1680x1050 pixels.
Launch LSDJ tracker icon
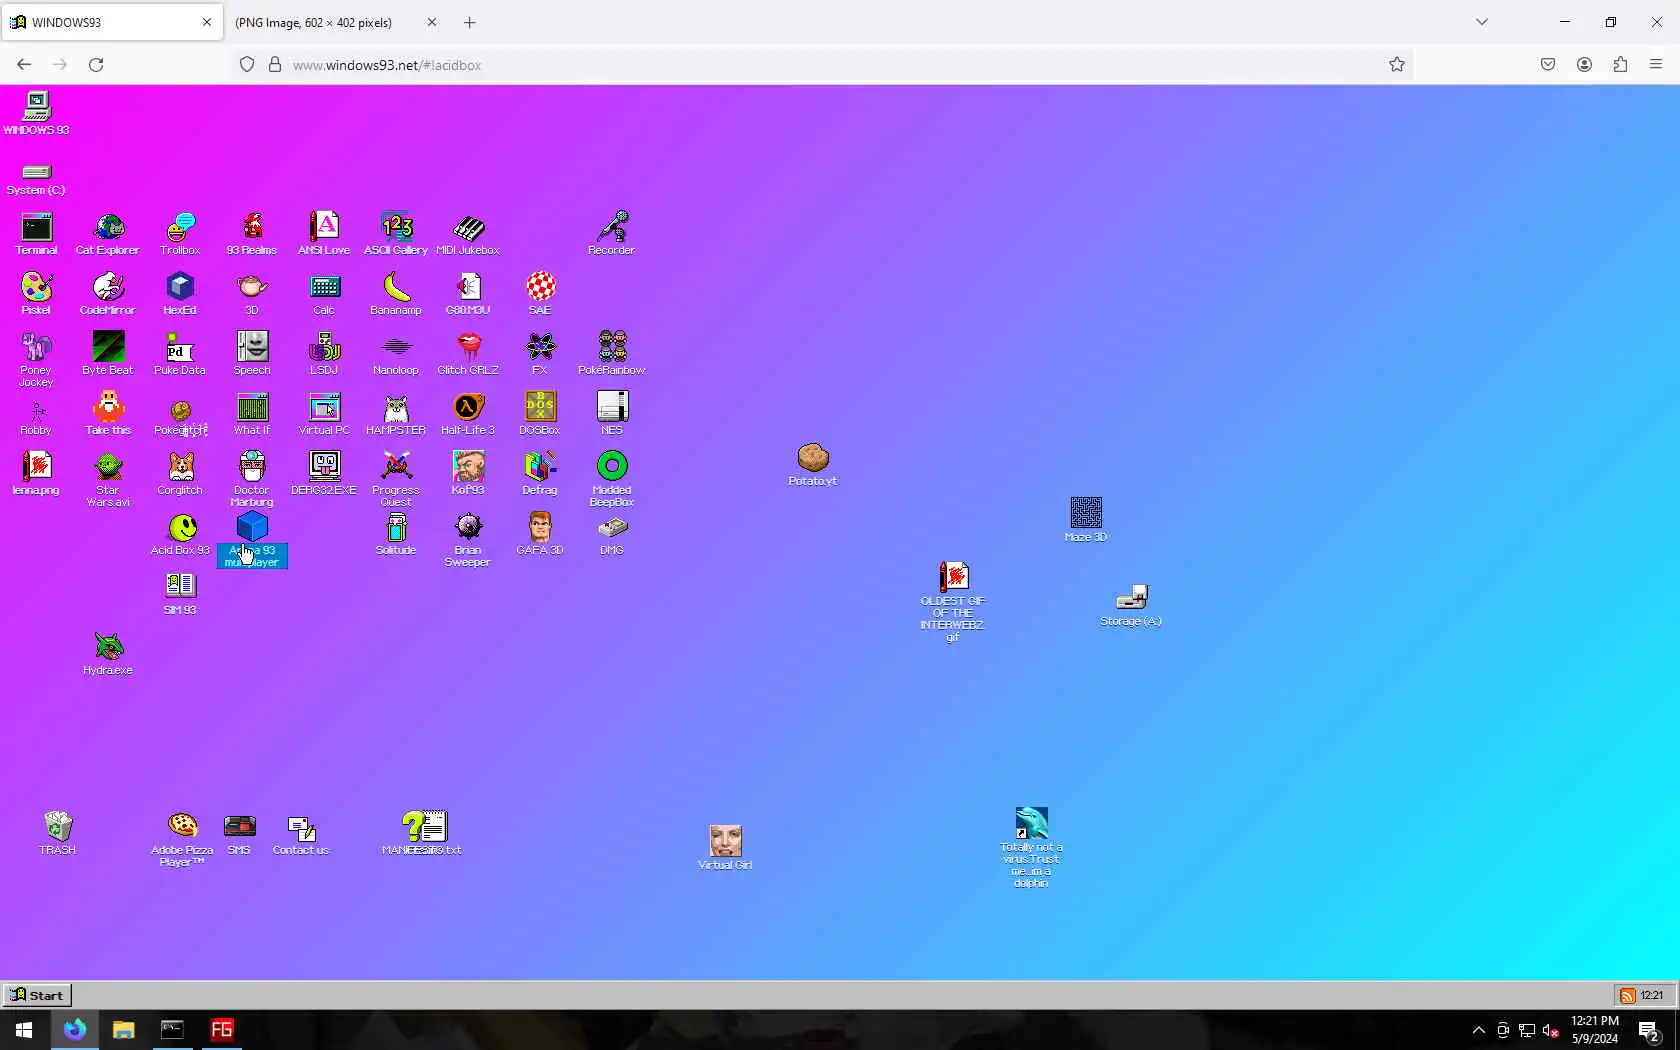(324, 354)
